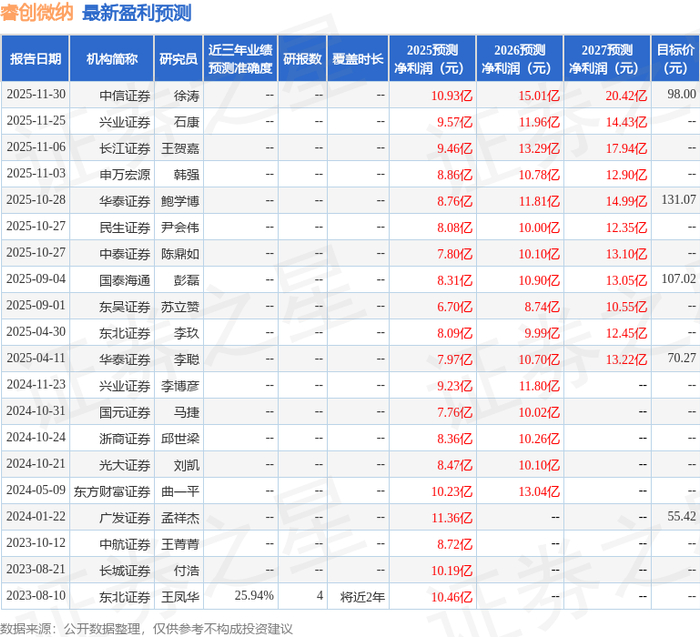
Task: Click the 覆盖时长 column header
Action: [x=358, y=58]
